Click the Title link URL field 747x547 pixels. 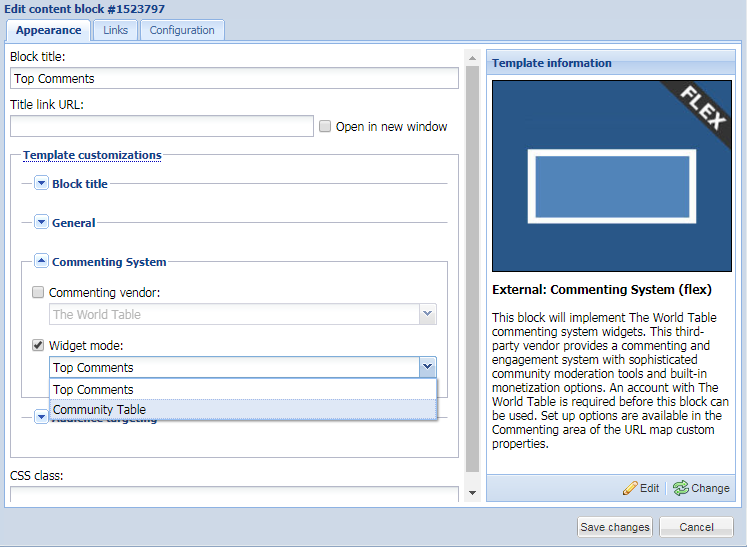[162, 126]
